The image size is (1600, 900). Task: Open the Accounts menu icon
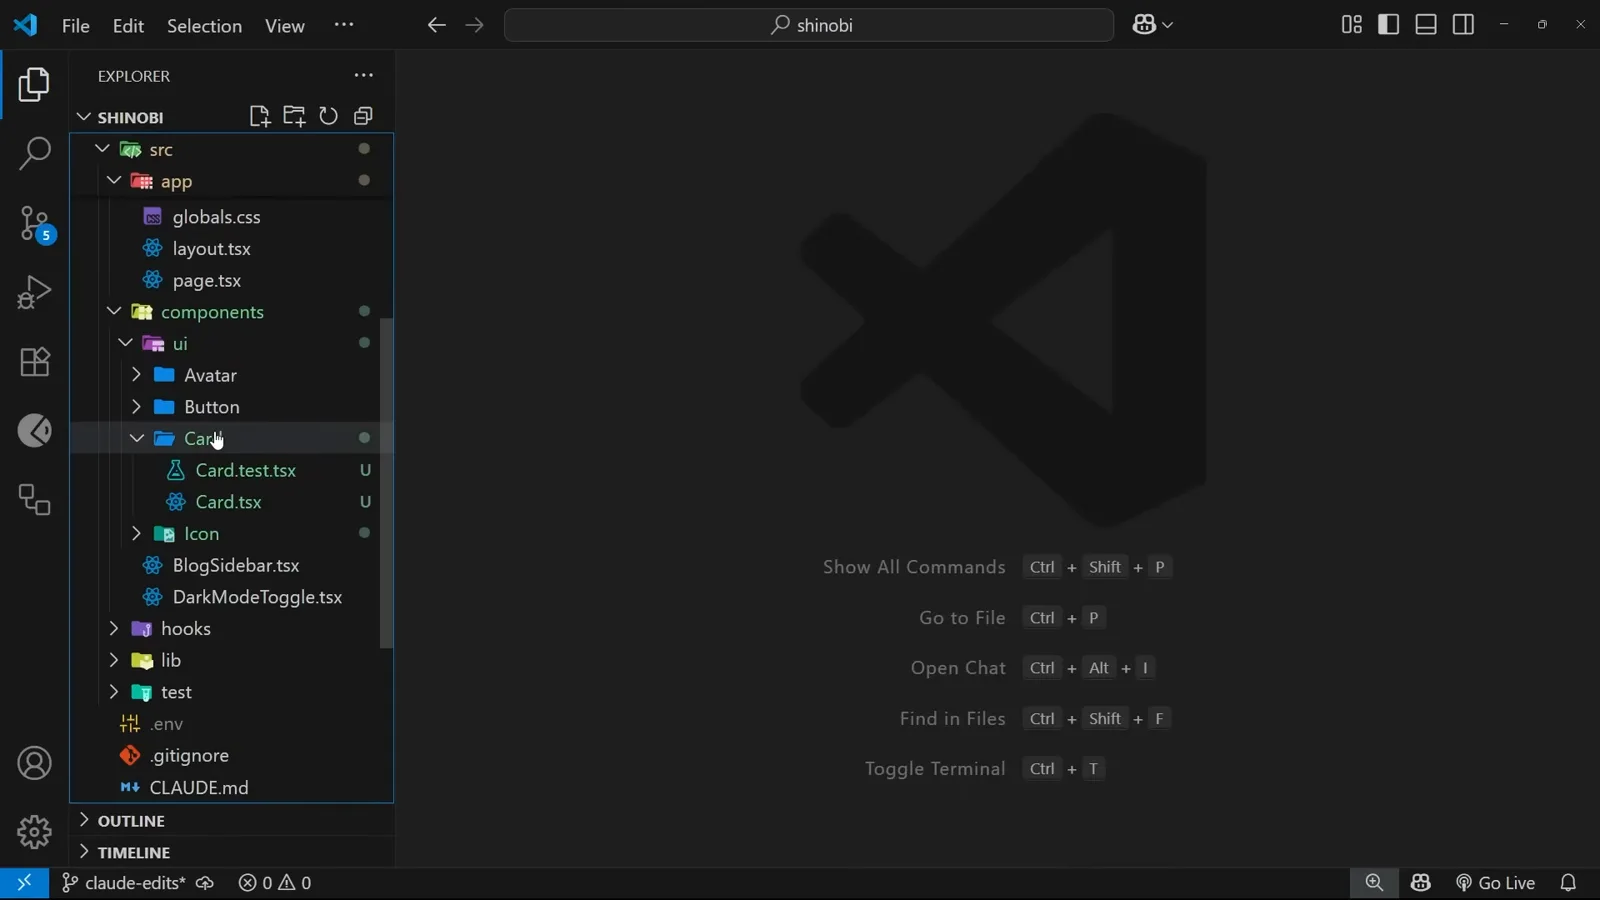coord(34,764)
